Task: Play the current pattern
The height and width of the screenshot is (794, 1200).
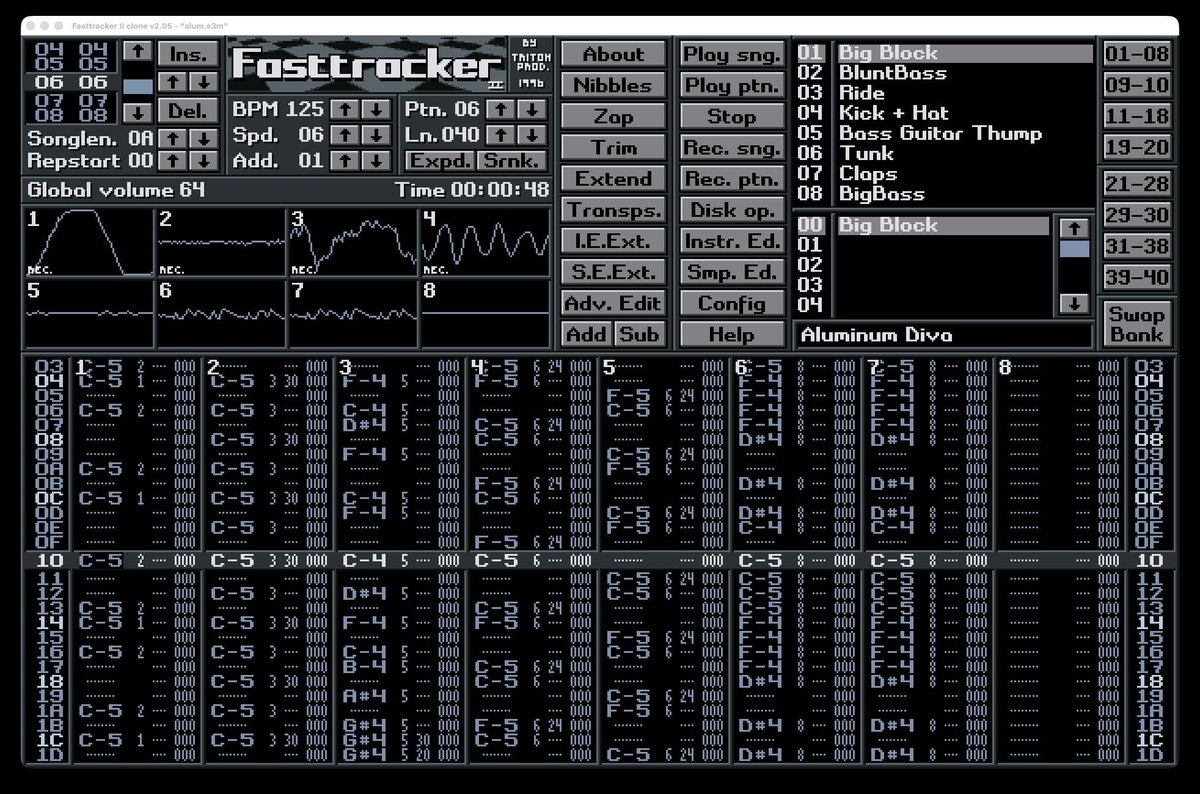Action: [731, 85]
